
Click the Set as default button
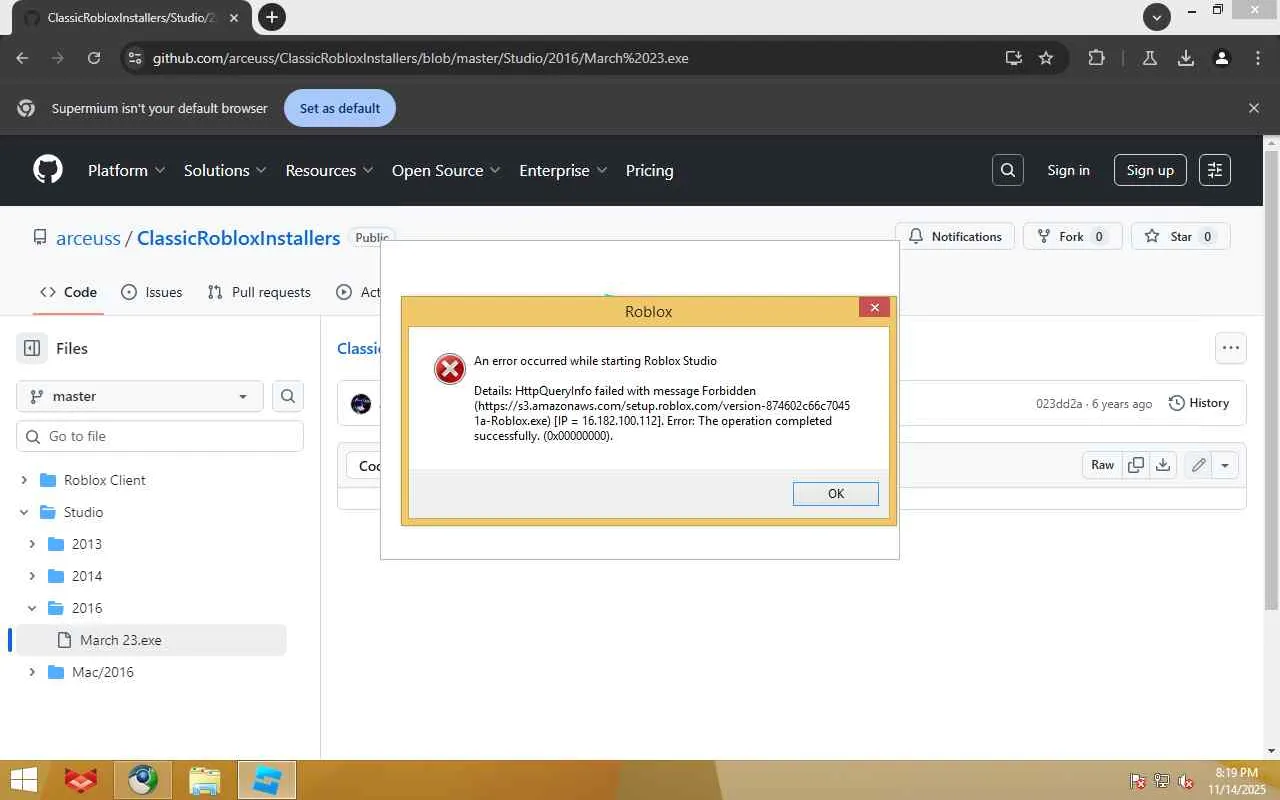[x=340, y=108]
